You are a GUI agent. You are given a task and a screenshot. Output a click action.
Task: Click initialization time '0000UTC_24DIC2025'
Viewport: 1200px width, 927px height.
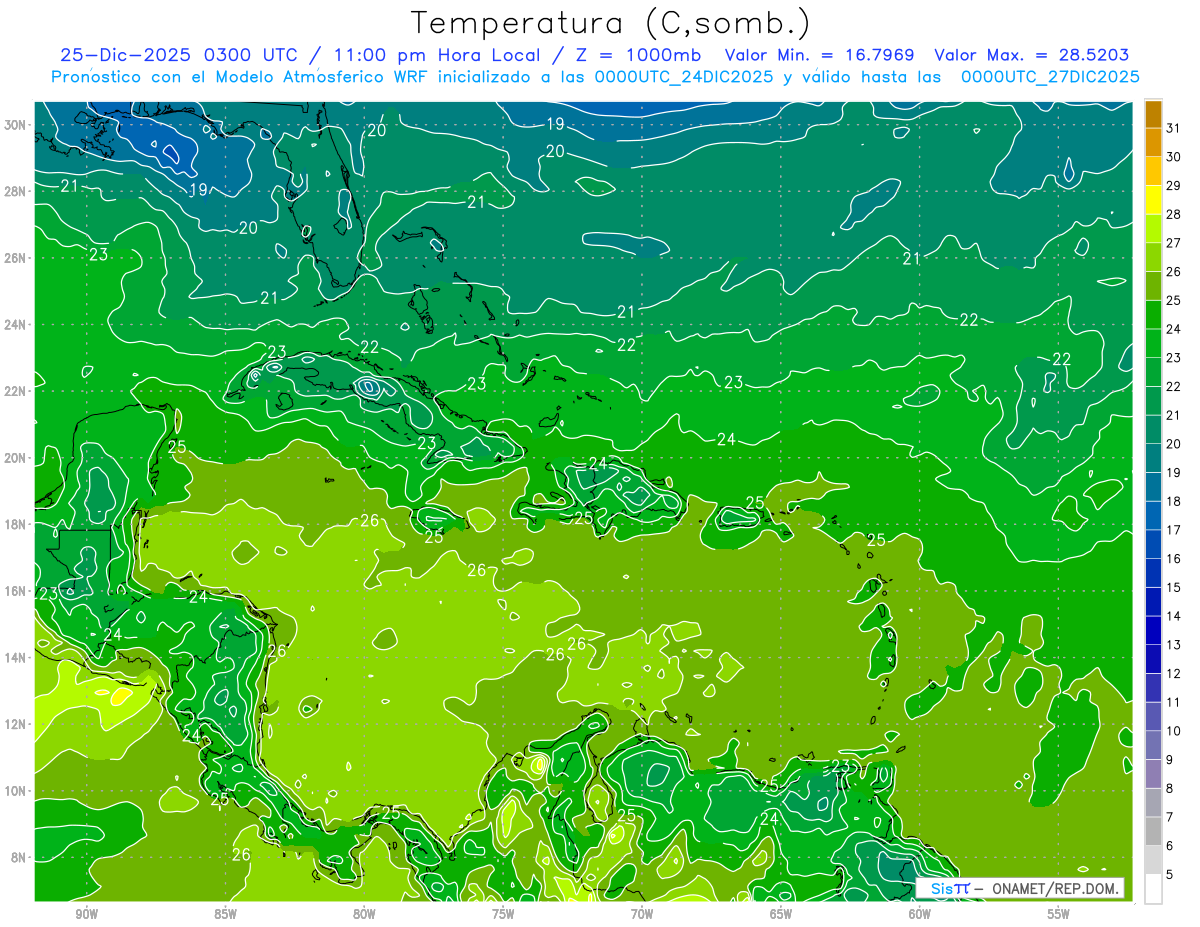tap(684, 76)
